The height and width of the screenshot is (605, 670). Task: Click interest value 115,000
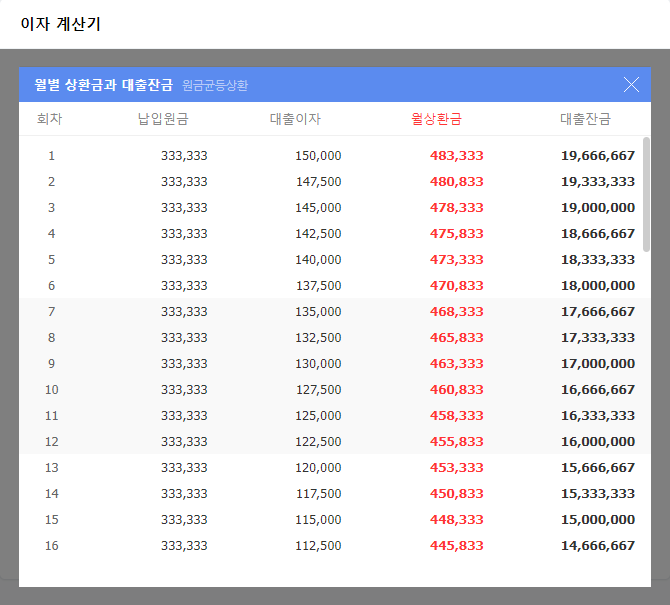pos(318,520)
